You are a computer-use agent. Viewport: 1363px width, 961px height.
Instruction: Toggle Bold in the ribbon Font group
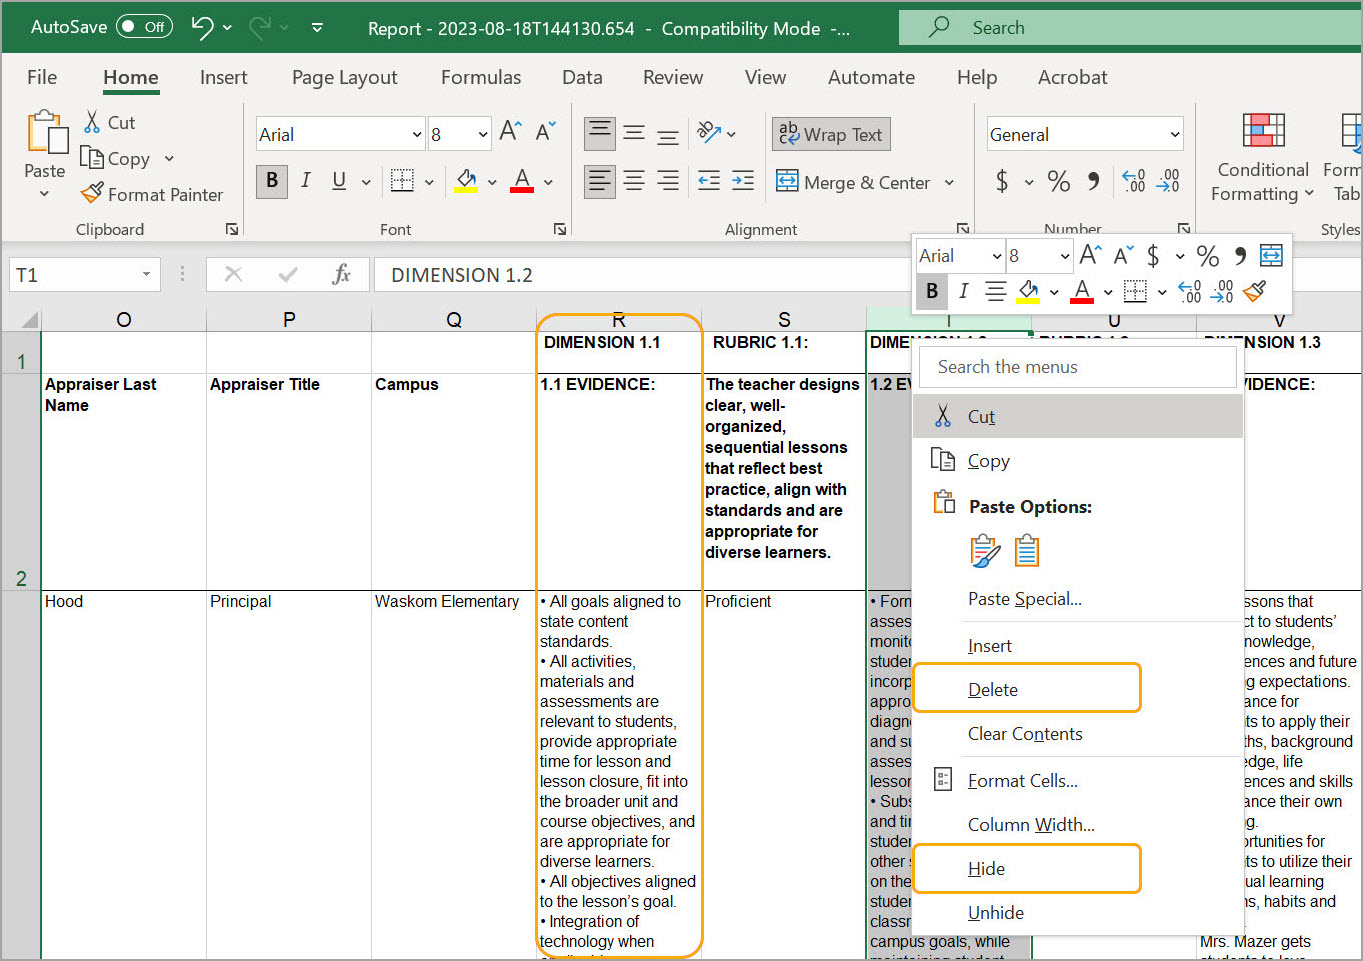(272, 181)
